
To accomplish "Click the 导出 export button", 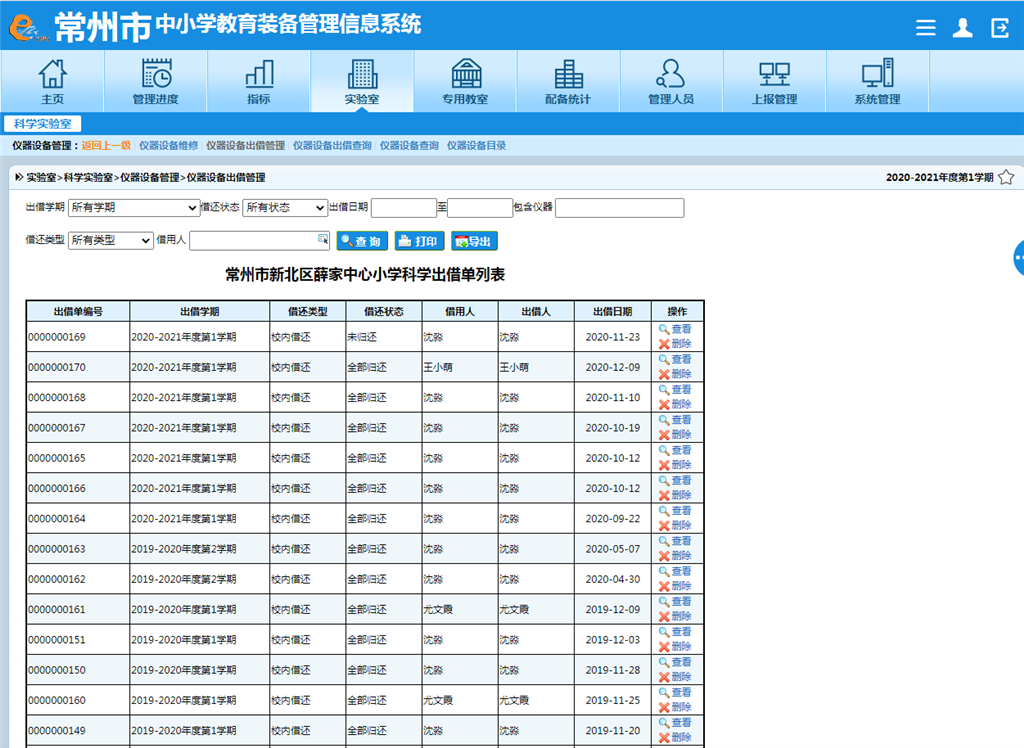I will [x=474, y=241].
